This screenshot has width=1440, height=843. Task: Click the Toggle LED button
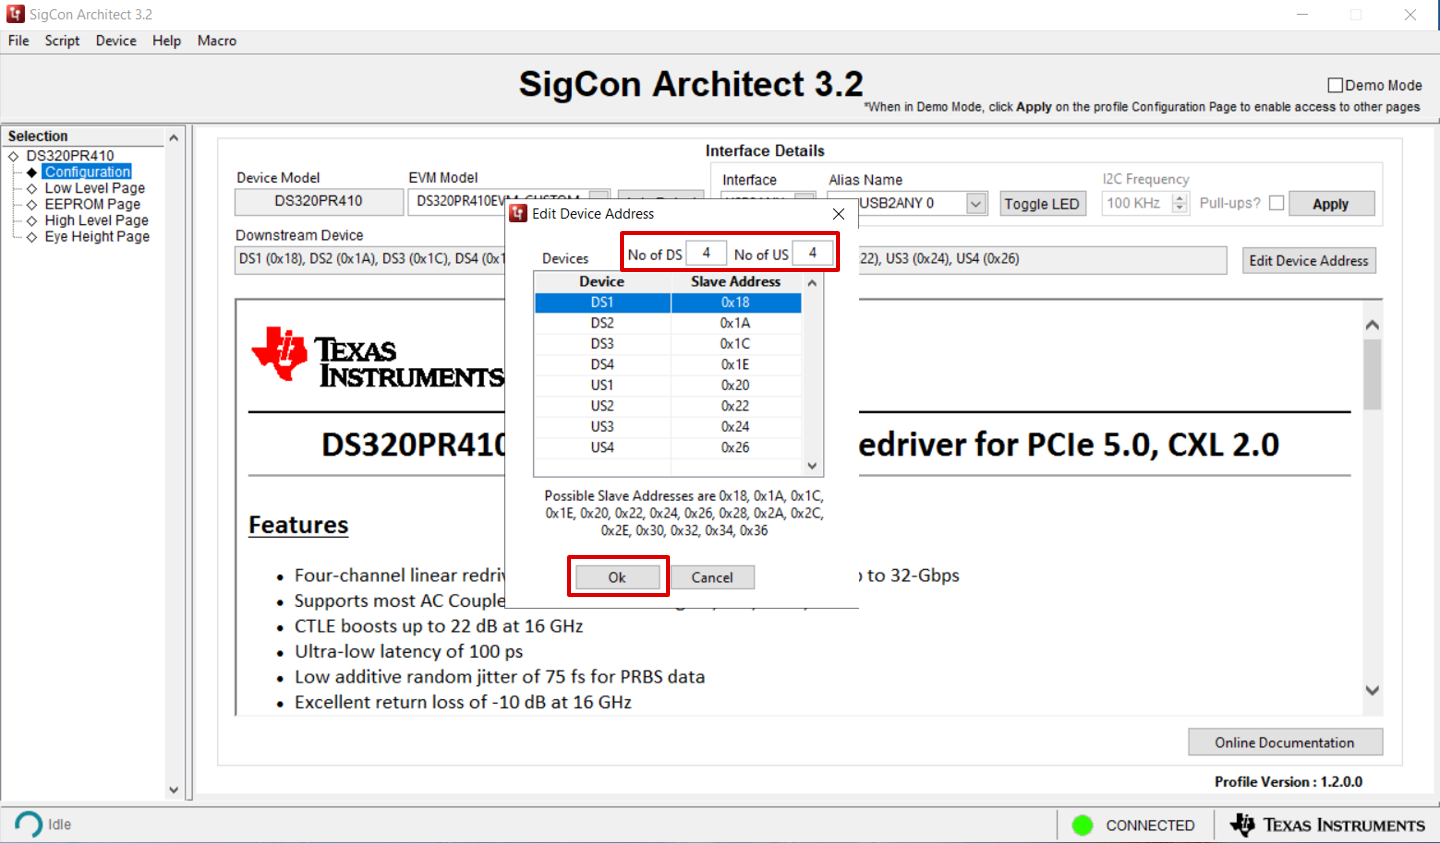coord(1041,204)
